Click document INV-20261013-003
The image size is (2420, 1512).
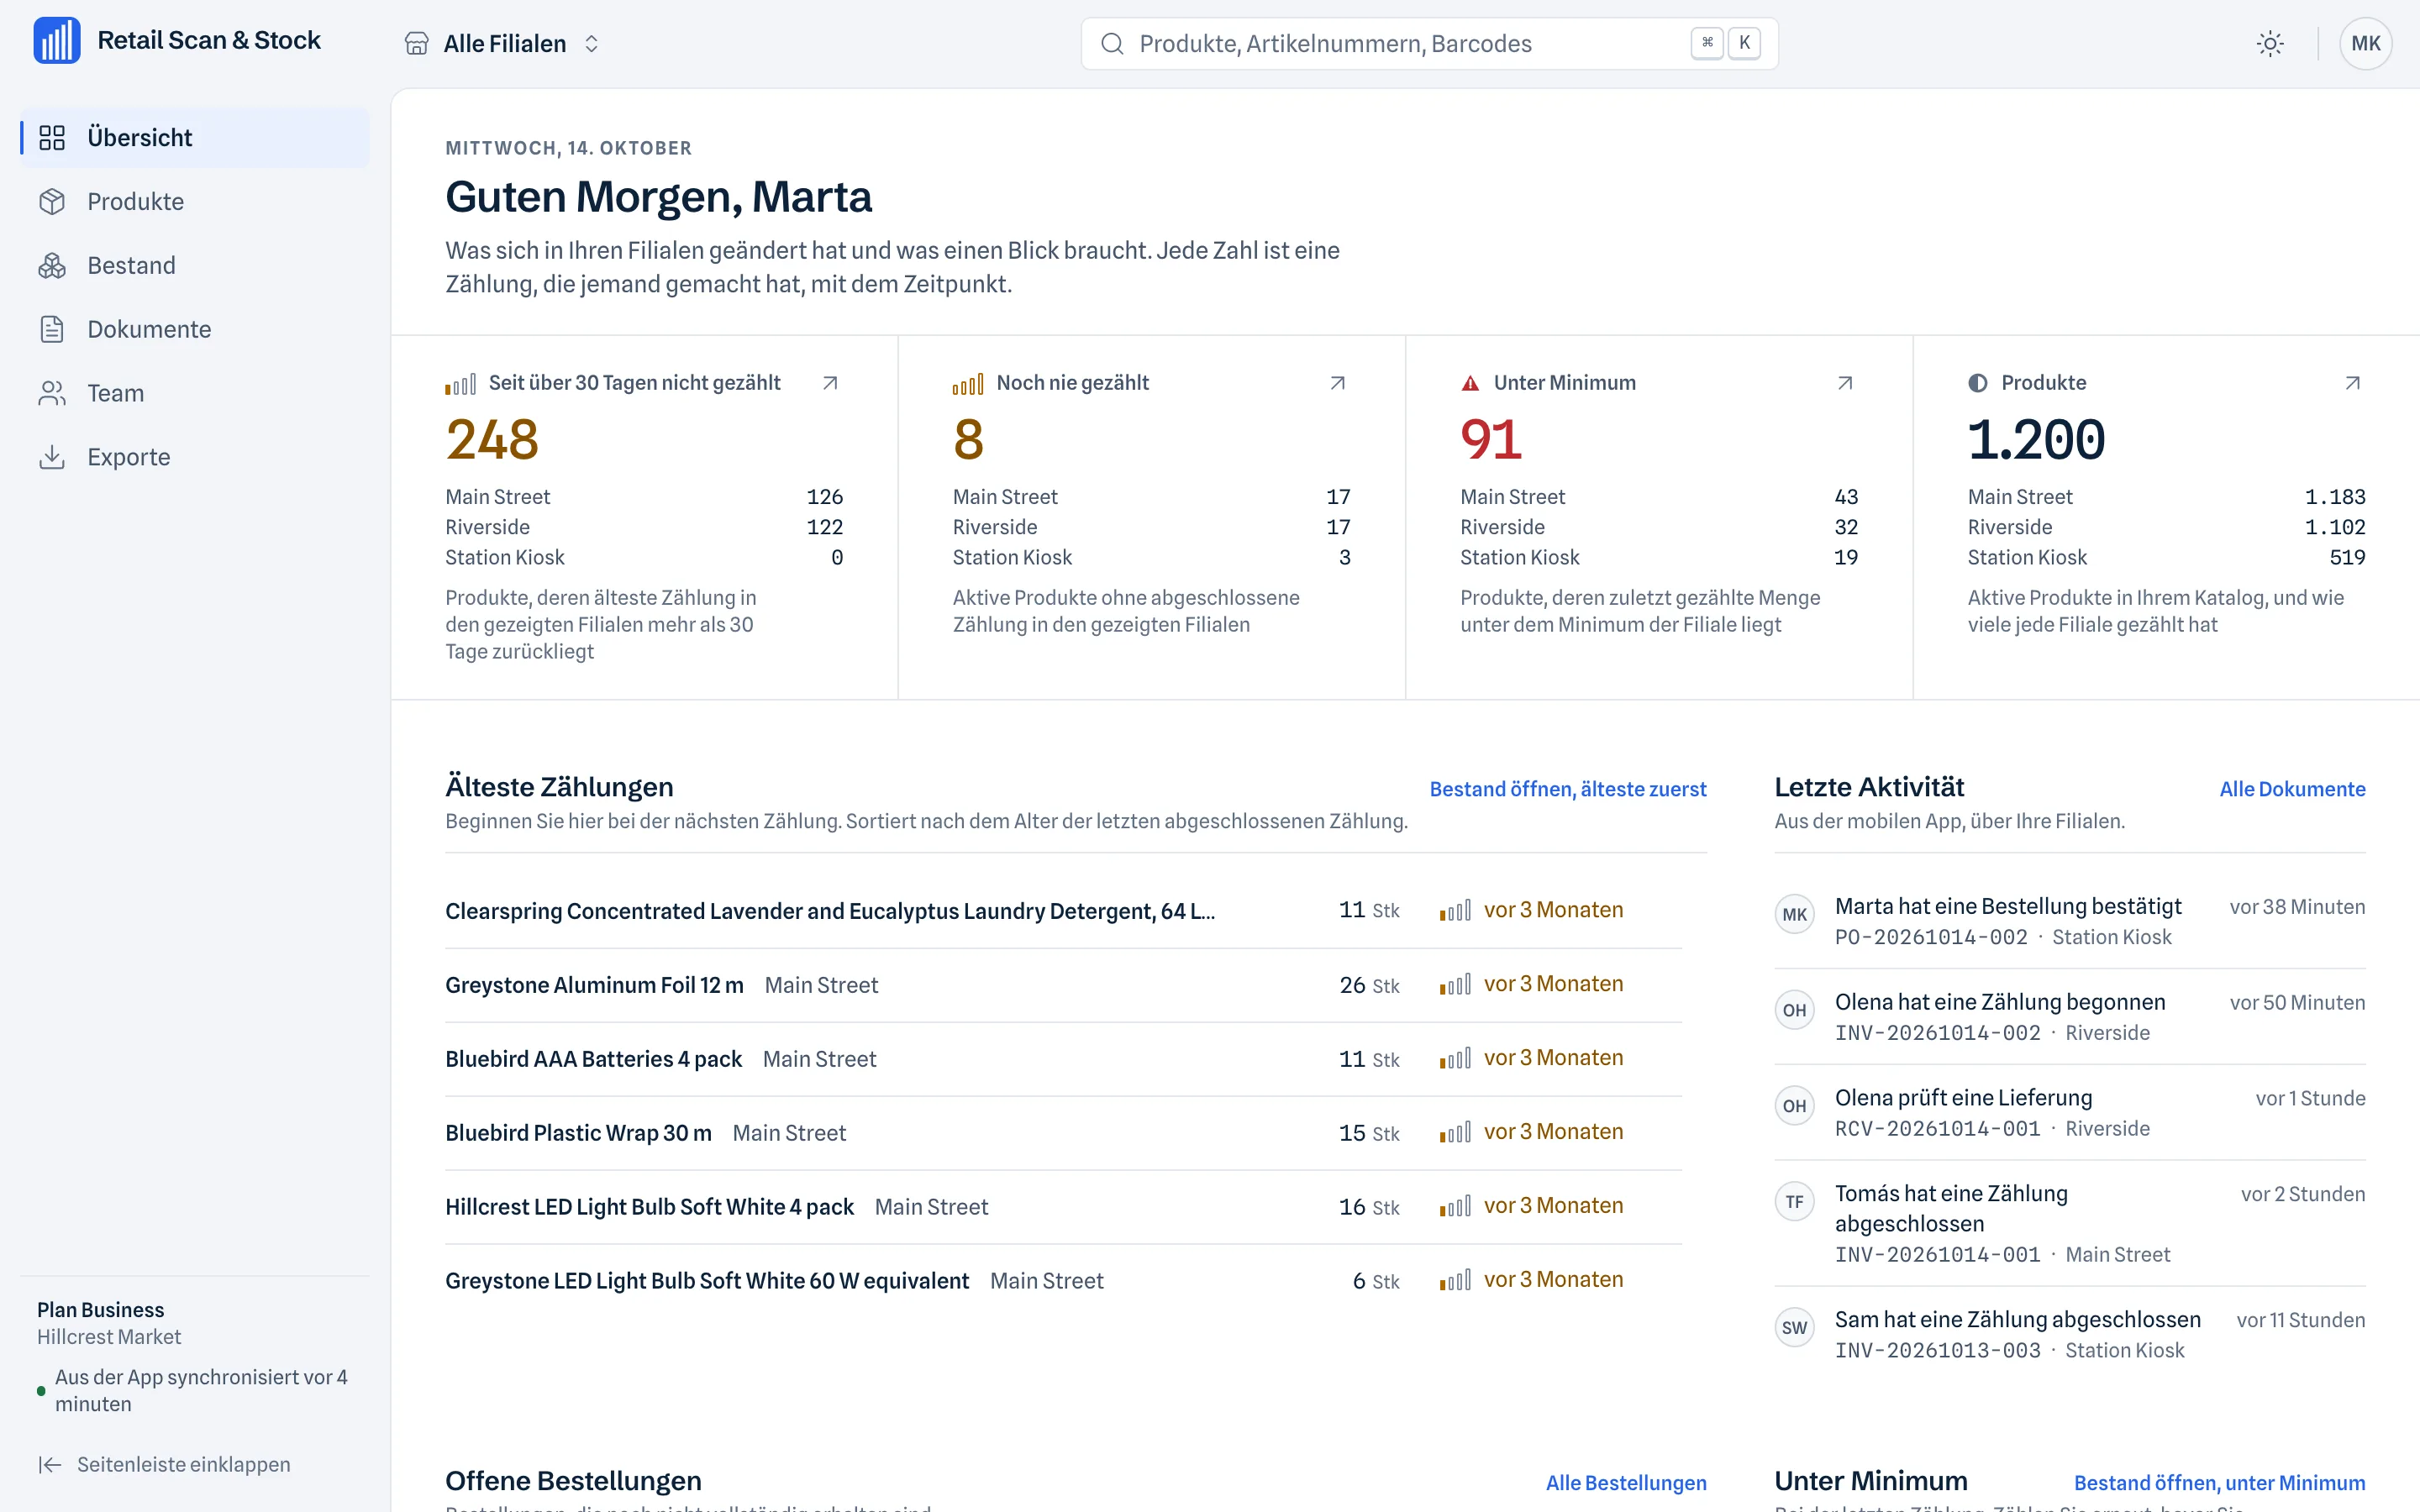click(x=1937, y=1352)
